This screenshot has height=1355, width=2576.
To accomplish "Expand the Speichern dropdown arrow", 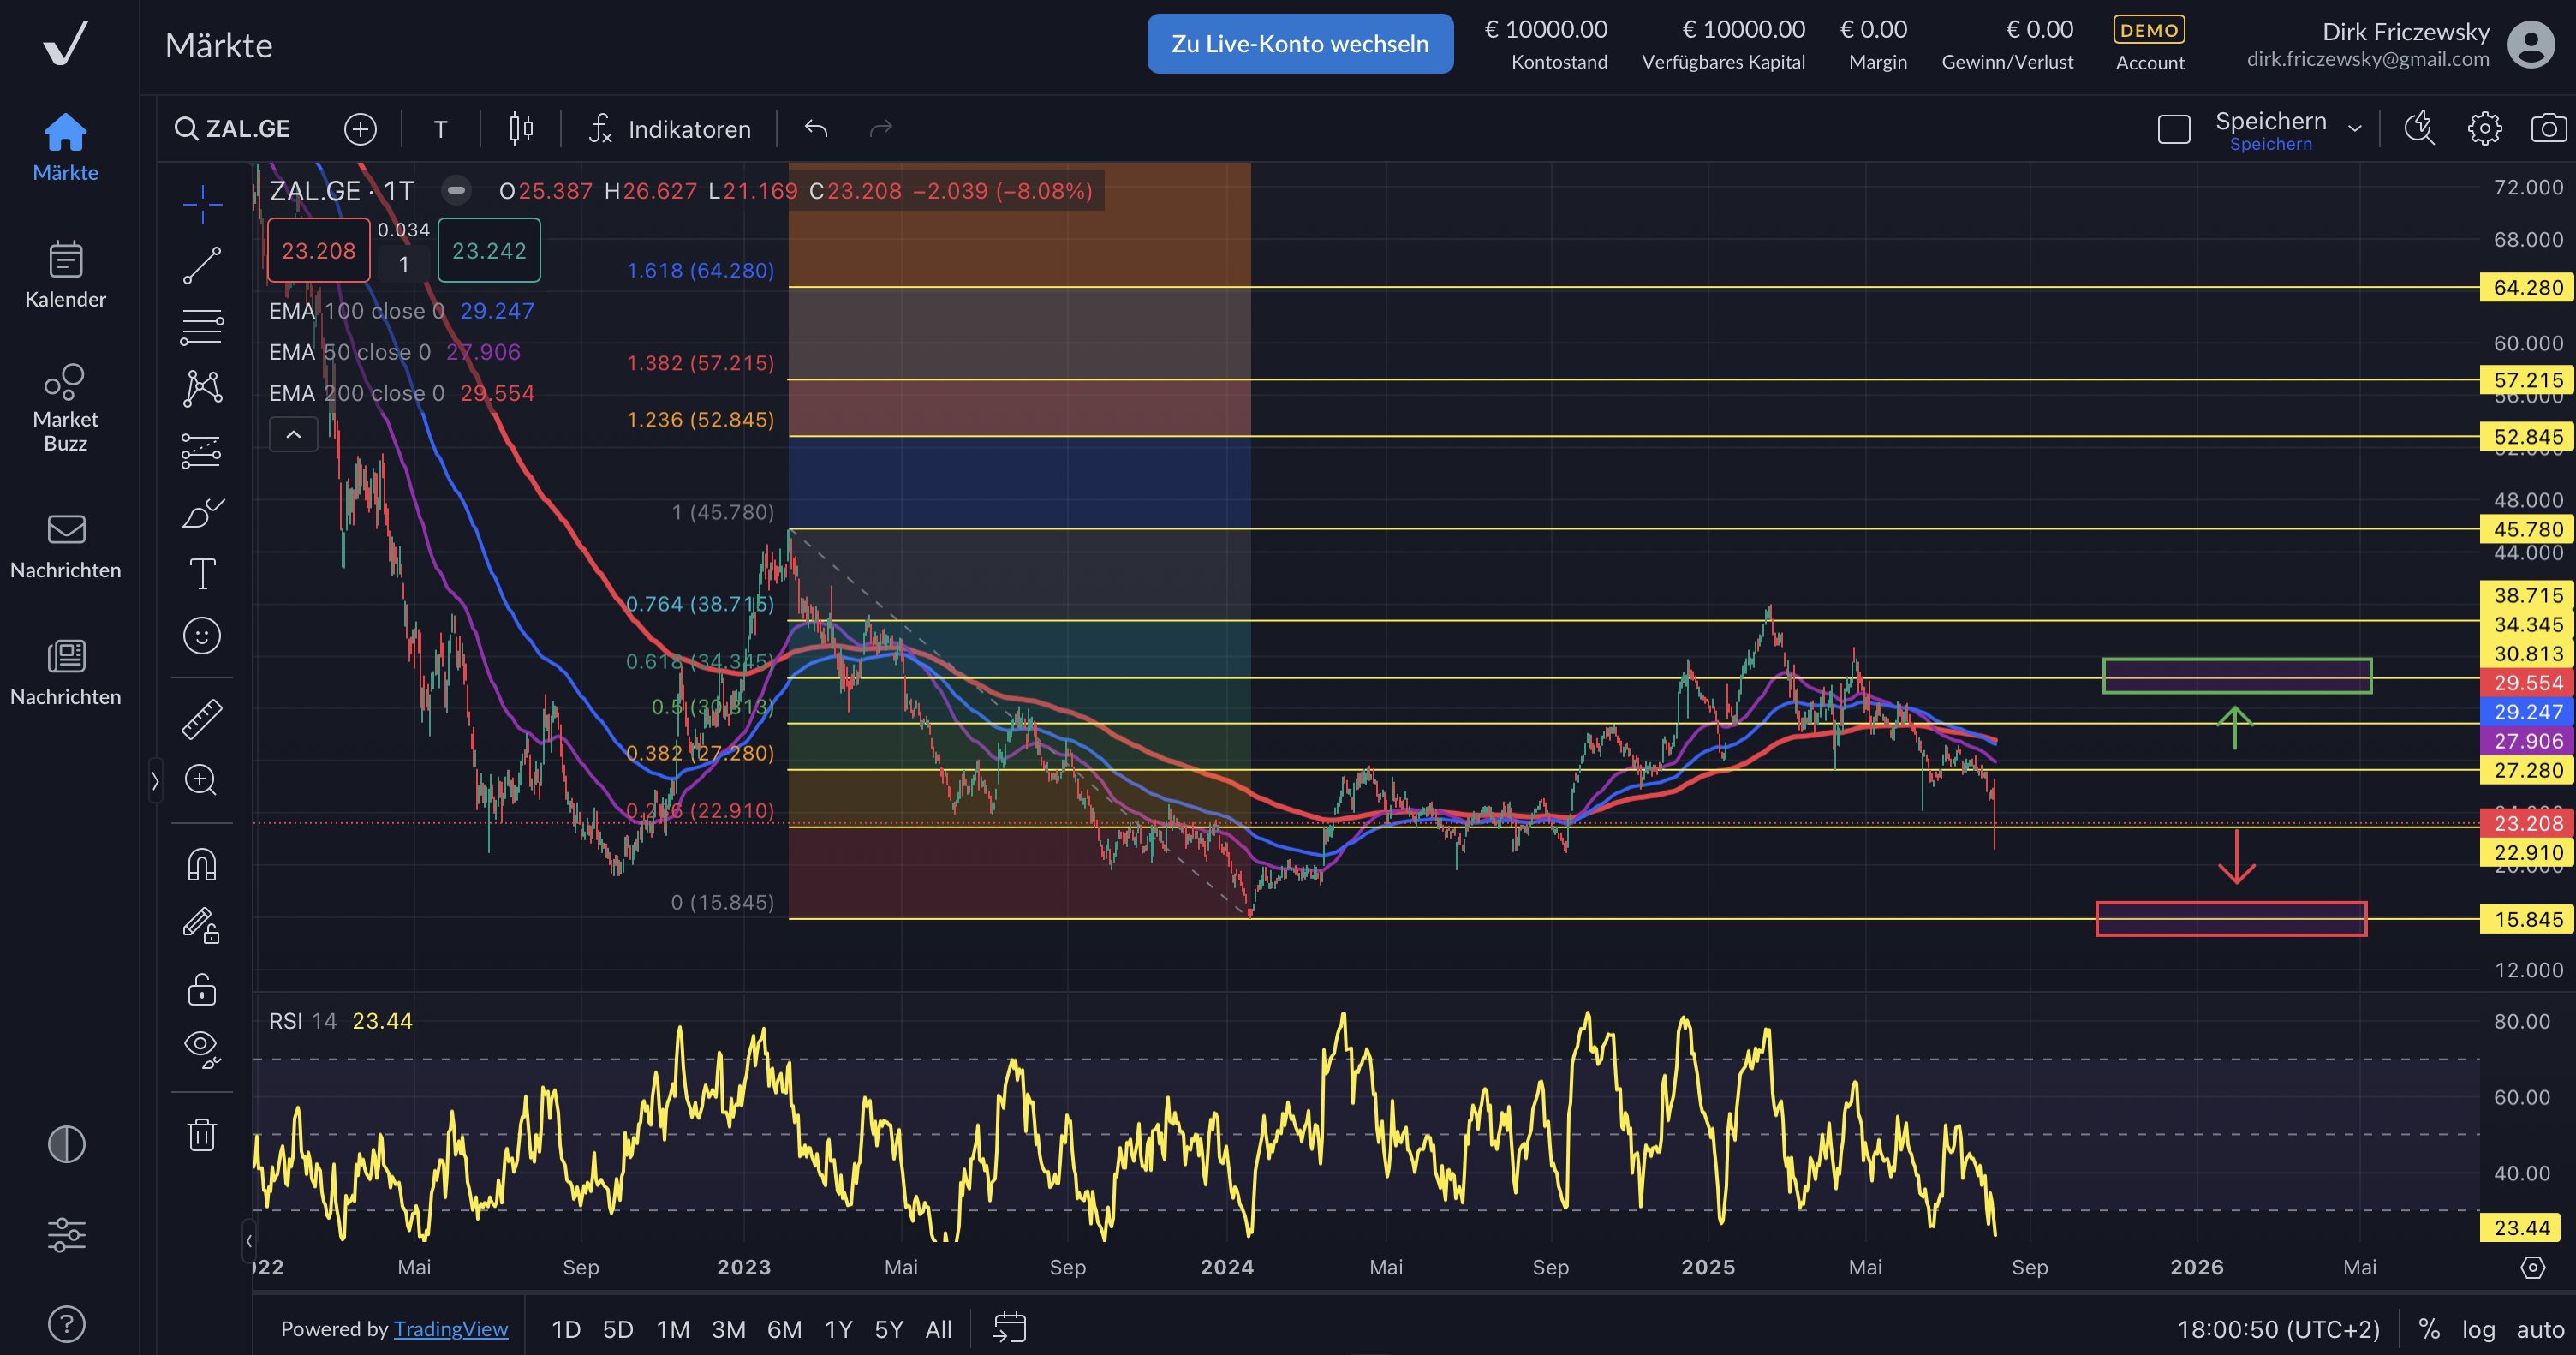I will [2355, 129].
